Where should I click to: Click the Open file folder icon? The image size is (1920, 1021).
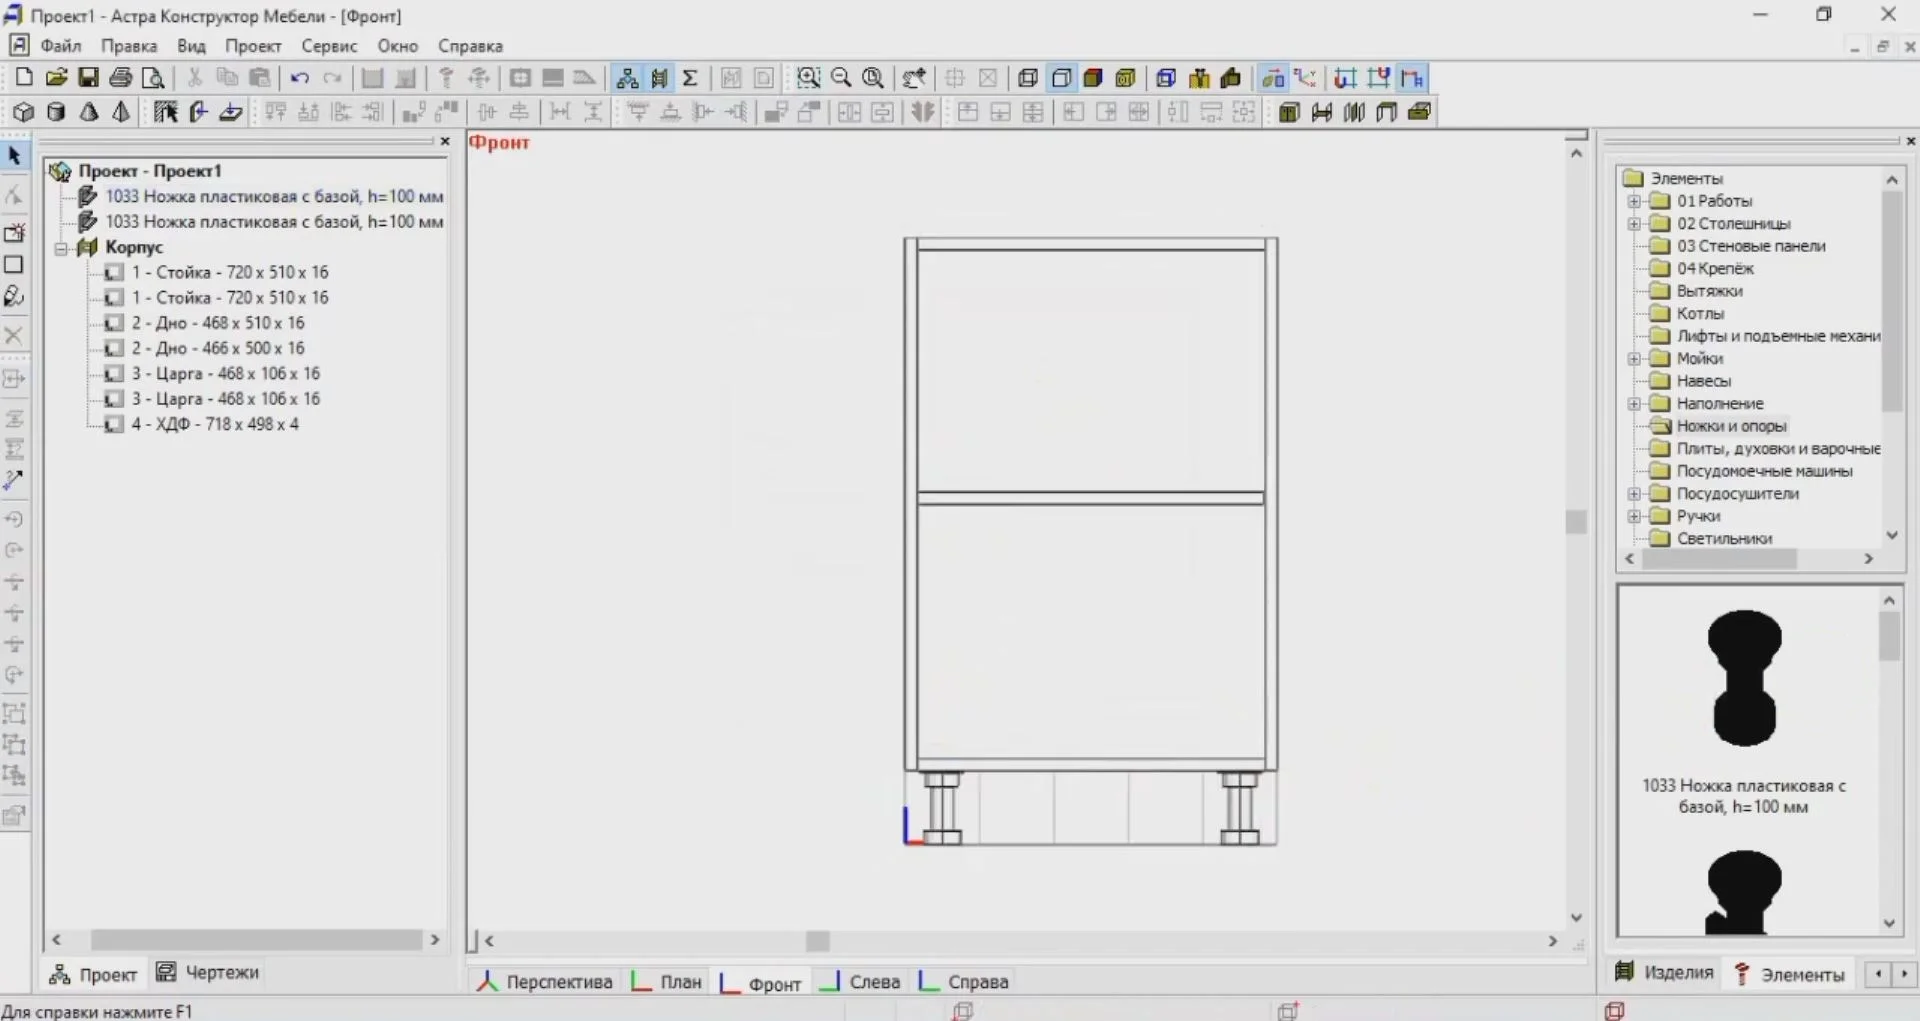coord(56,78)
